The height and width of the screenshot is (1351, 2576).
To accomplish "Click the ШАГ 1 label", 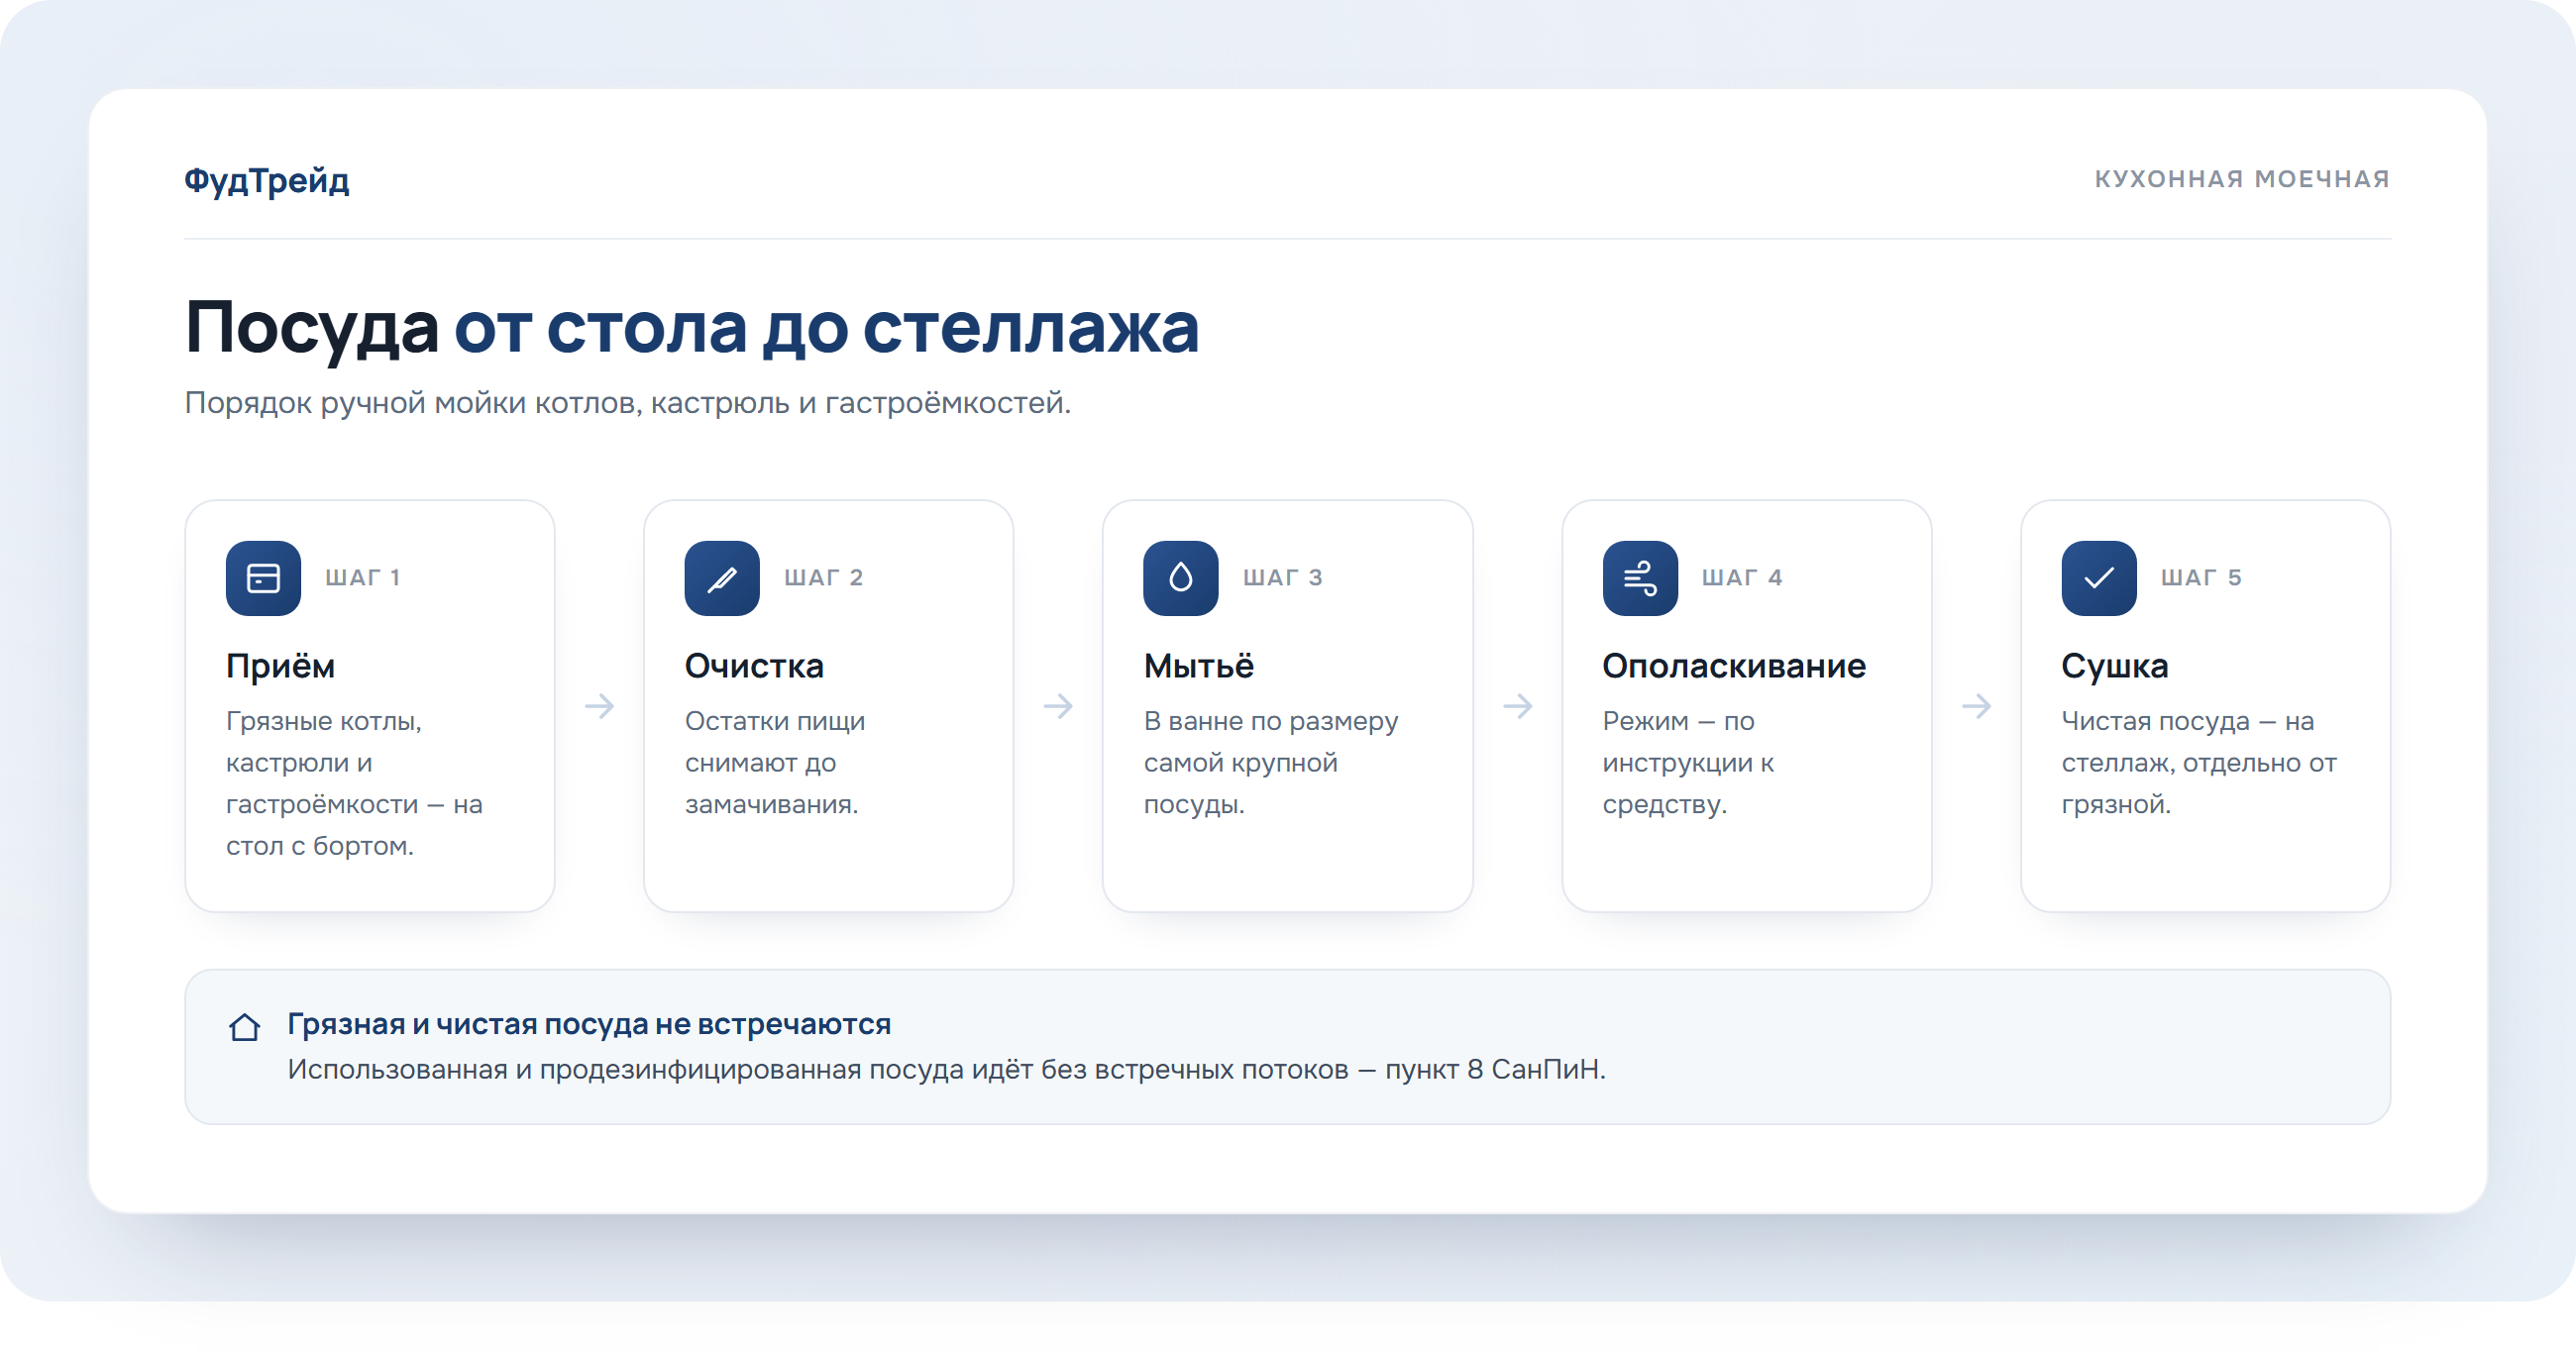I will point(363,578).
